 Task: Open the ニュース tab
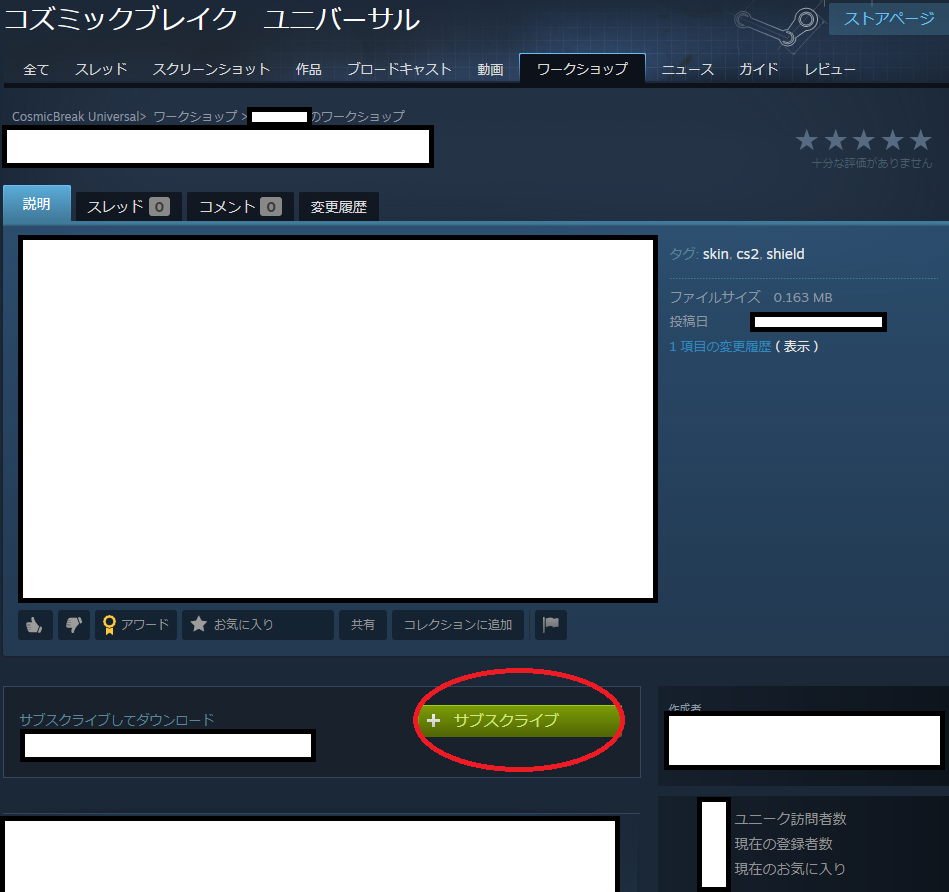point(688,70)
